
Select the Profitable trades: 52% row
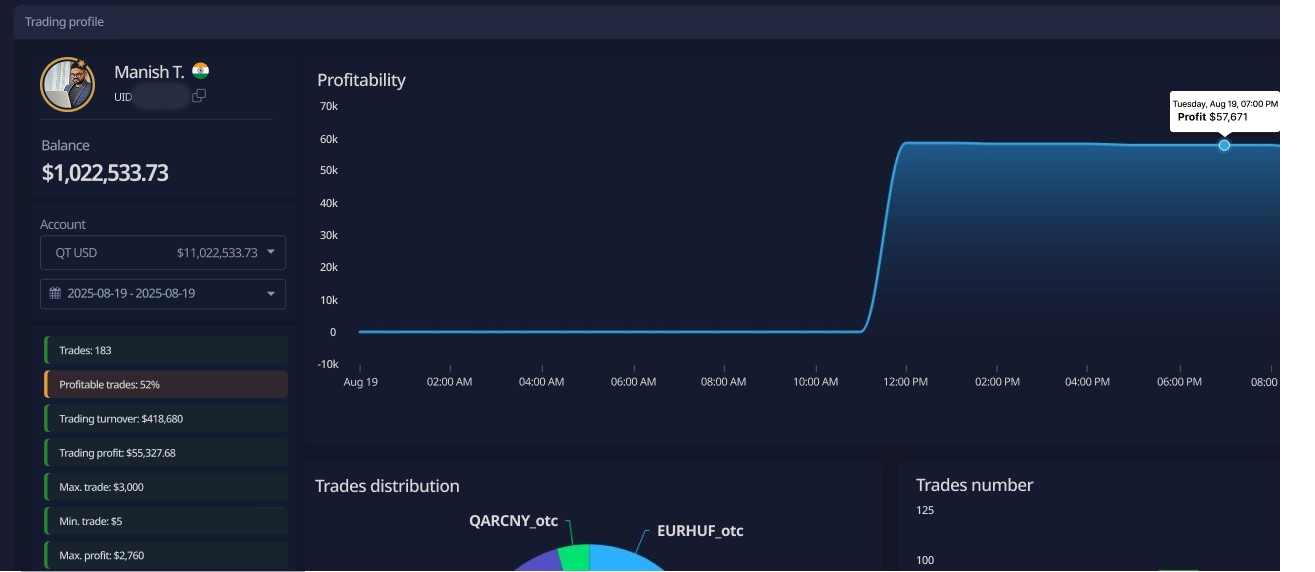tap(166, 384)
